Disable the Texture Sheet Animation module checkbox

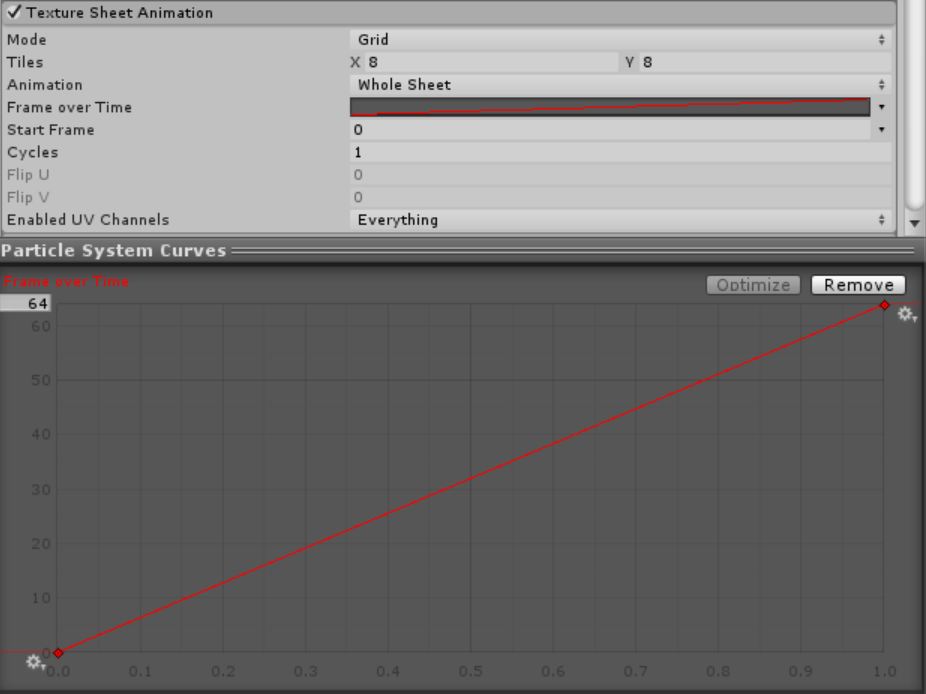click(14, 13)
